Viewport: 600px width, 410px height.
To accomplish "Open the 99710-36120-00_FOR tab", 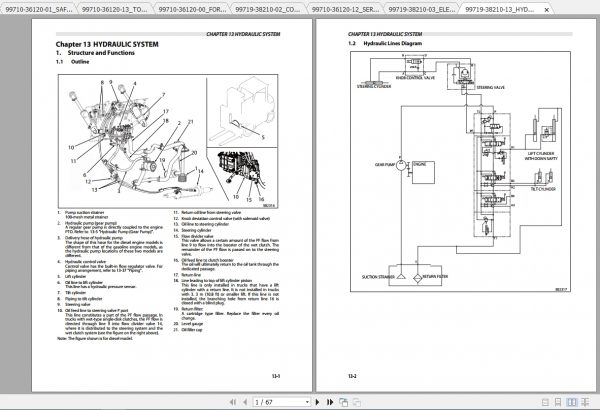I will [192, 9].
